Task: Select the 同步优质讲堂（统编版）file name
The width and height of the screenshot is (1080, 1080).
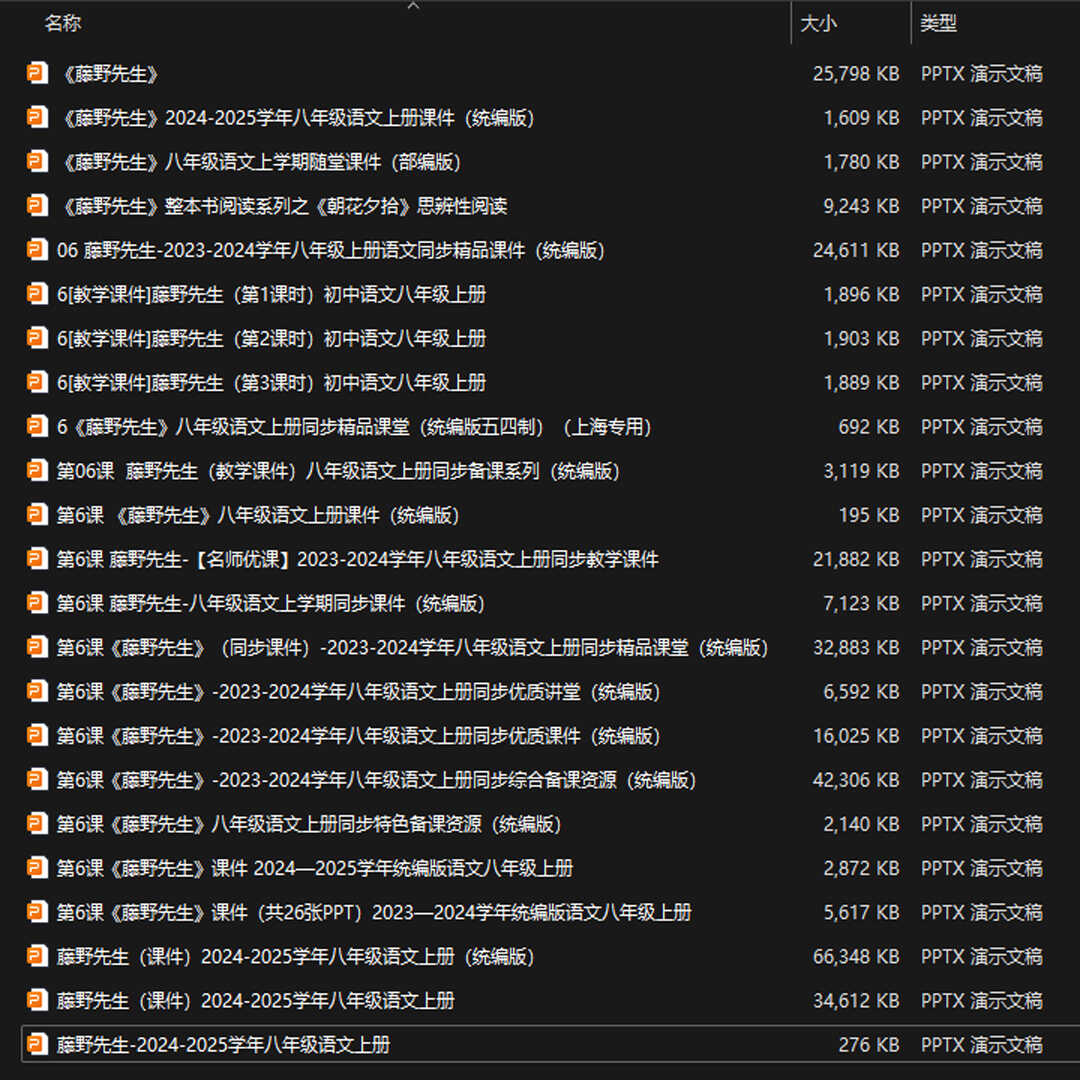Action: pos(360,691)
